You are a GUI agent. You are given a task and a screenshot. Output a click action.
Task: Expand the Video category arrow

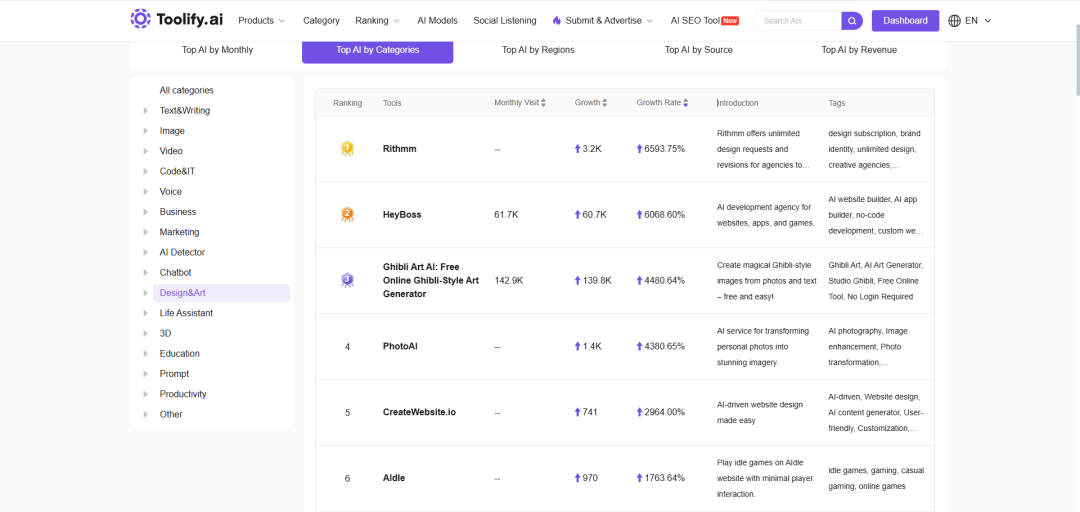click(145, 151)
